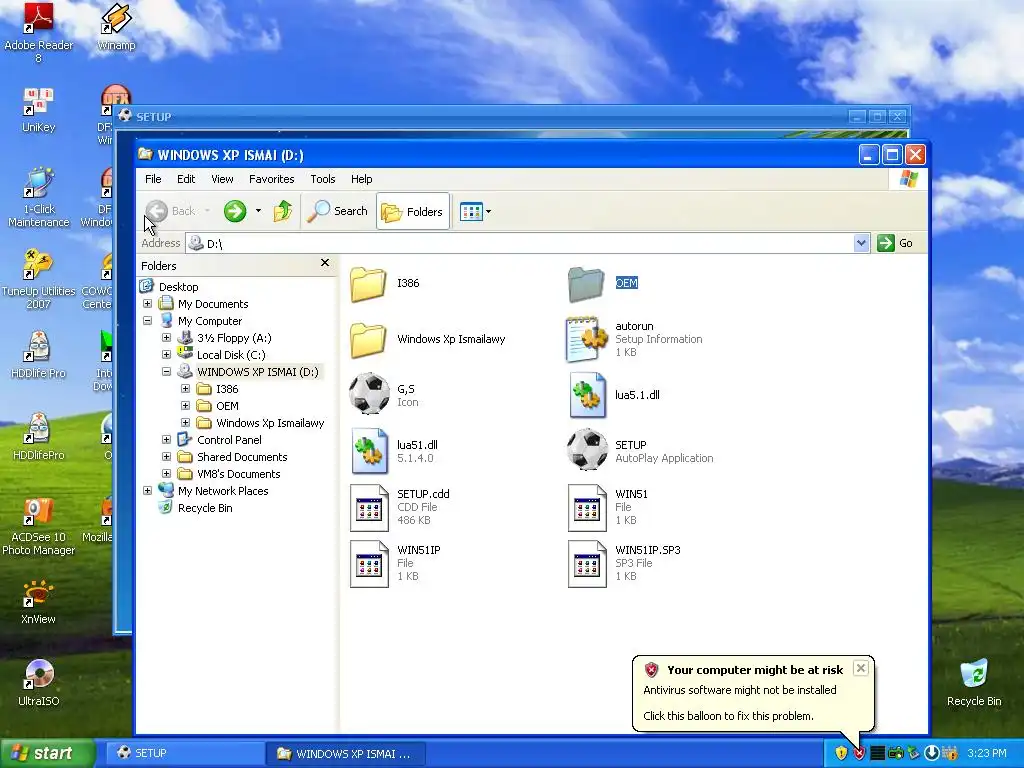Select the WIN51IP file icon
Screen dimensions: 1024x768
[x=369, y=564]
